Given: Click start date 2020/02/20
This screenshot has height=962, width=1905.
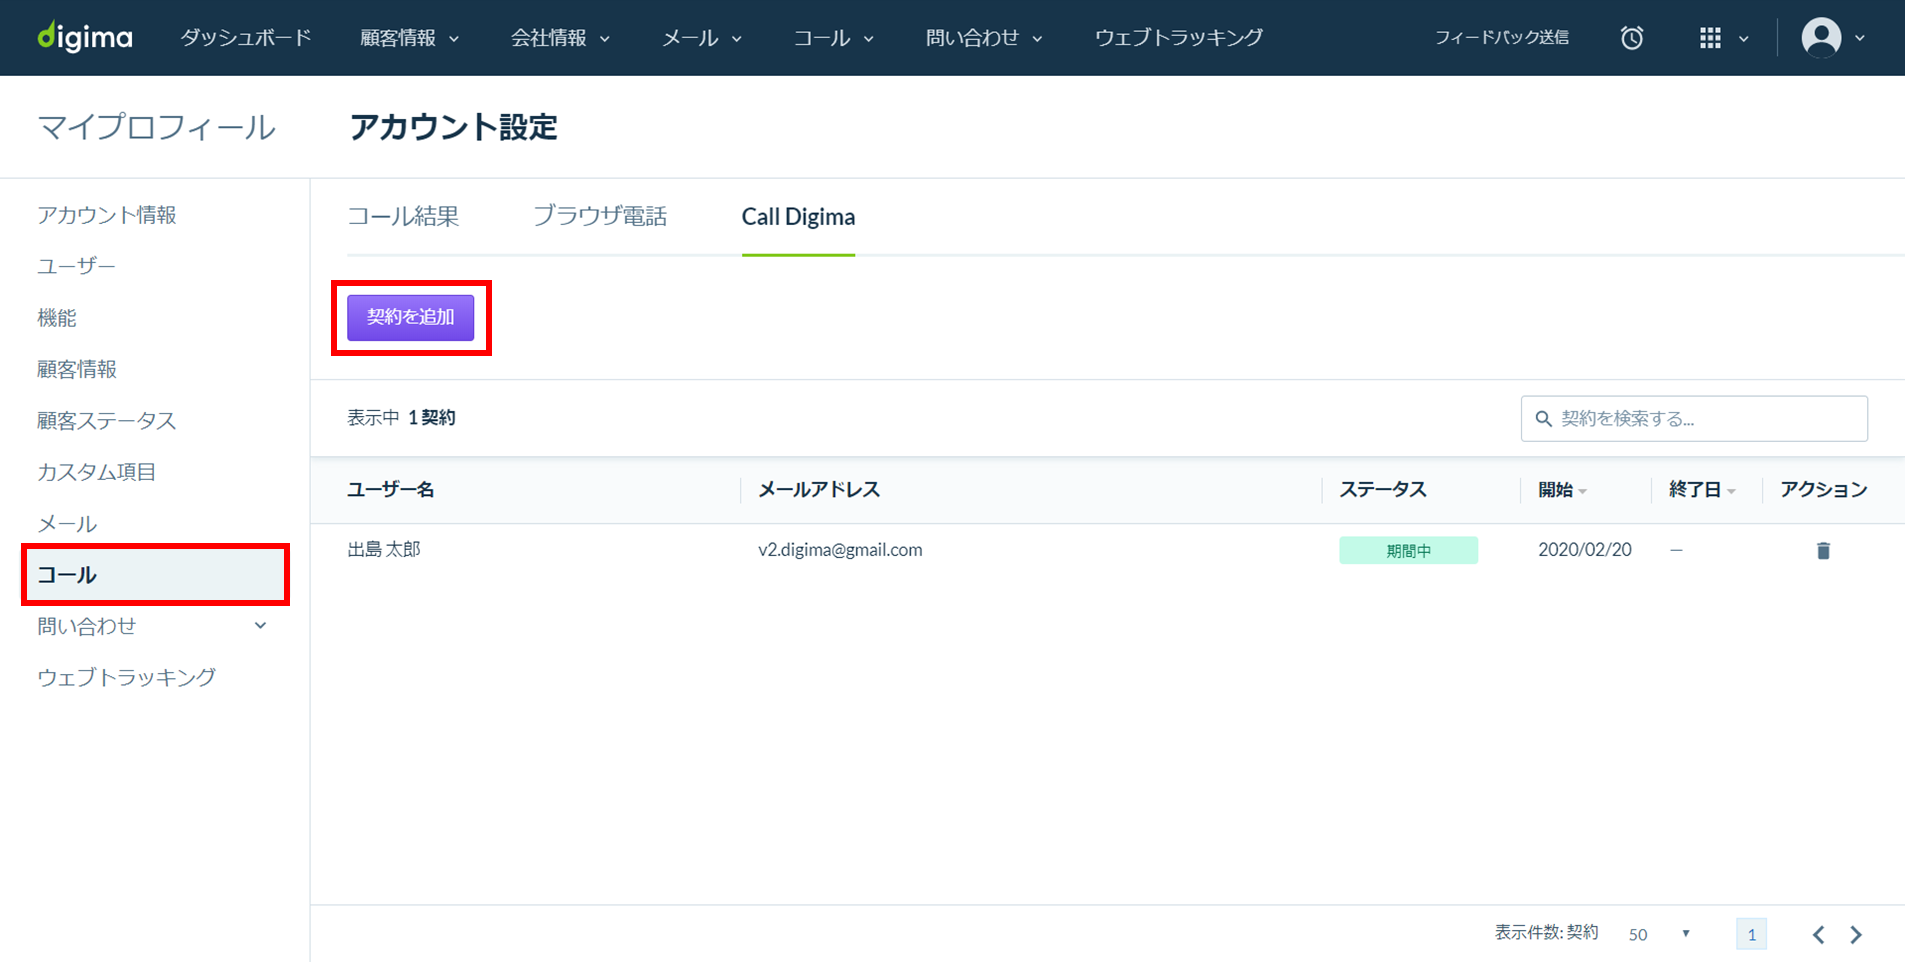Looking at the screenshot, I should click(1584, 550).
